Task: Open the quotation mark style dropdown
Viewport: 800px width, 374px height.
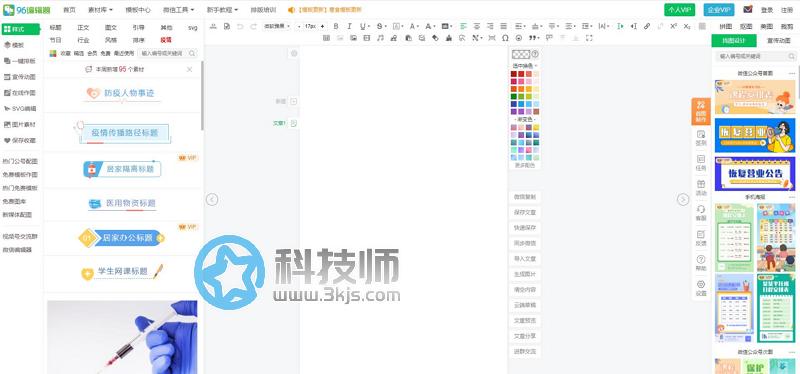Action: point(534,38)
